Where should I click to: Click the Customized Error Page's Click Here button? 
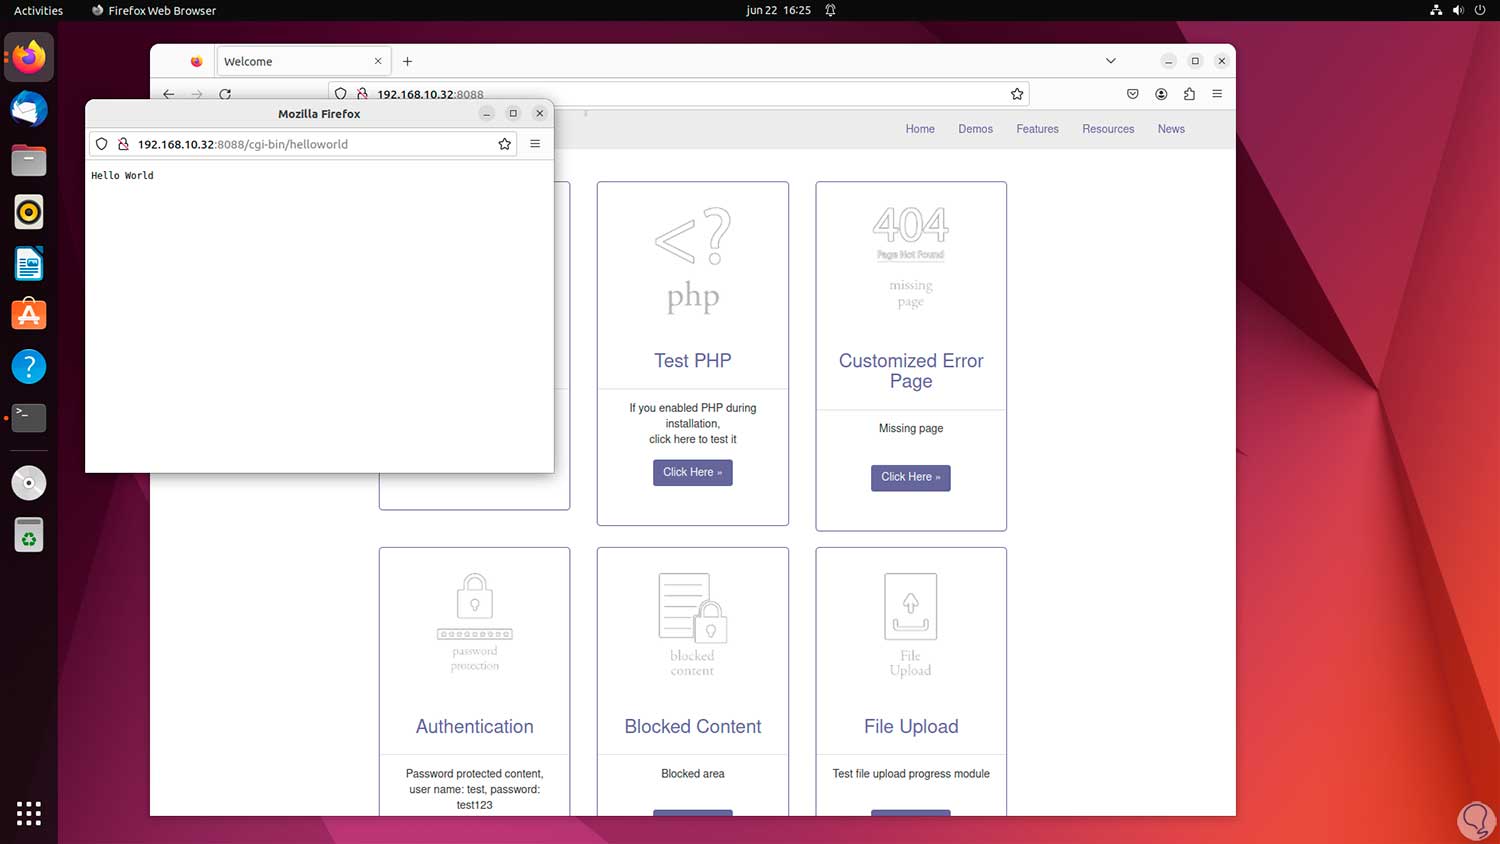coord(910,477)
